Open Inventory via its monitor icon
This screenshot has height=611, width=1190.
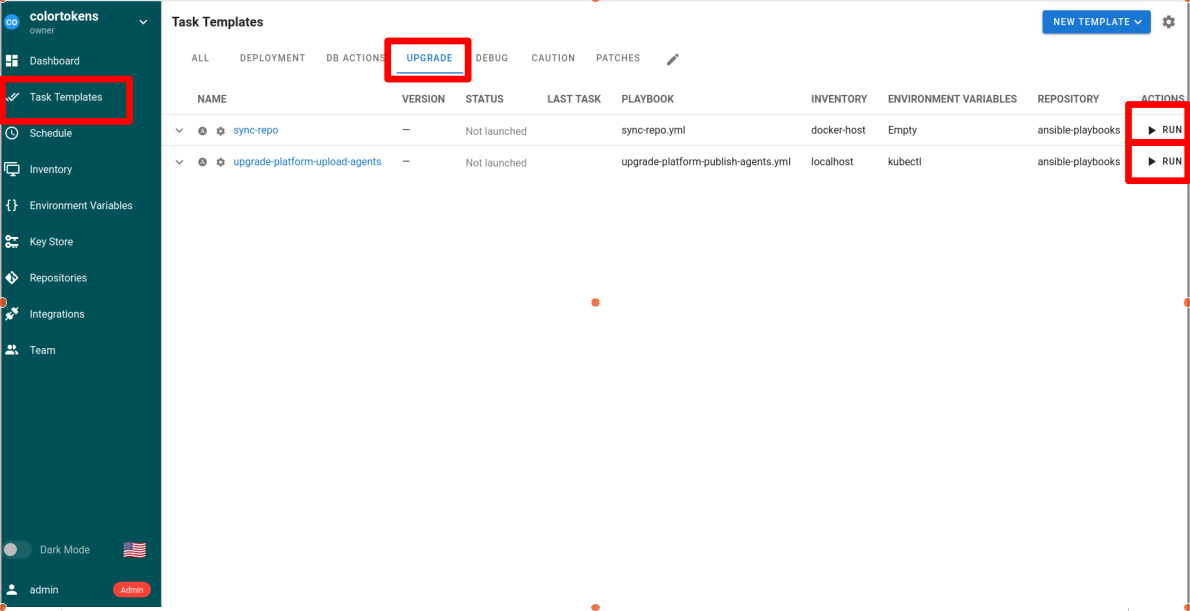(x=12, y=169)
